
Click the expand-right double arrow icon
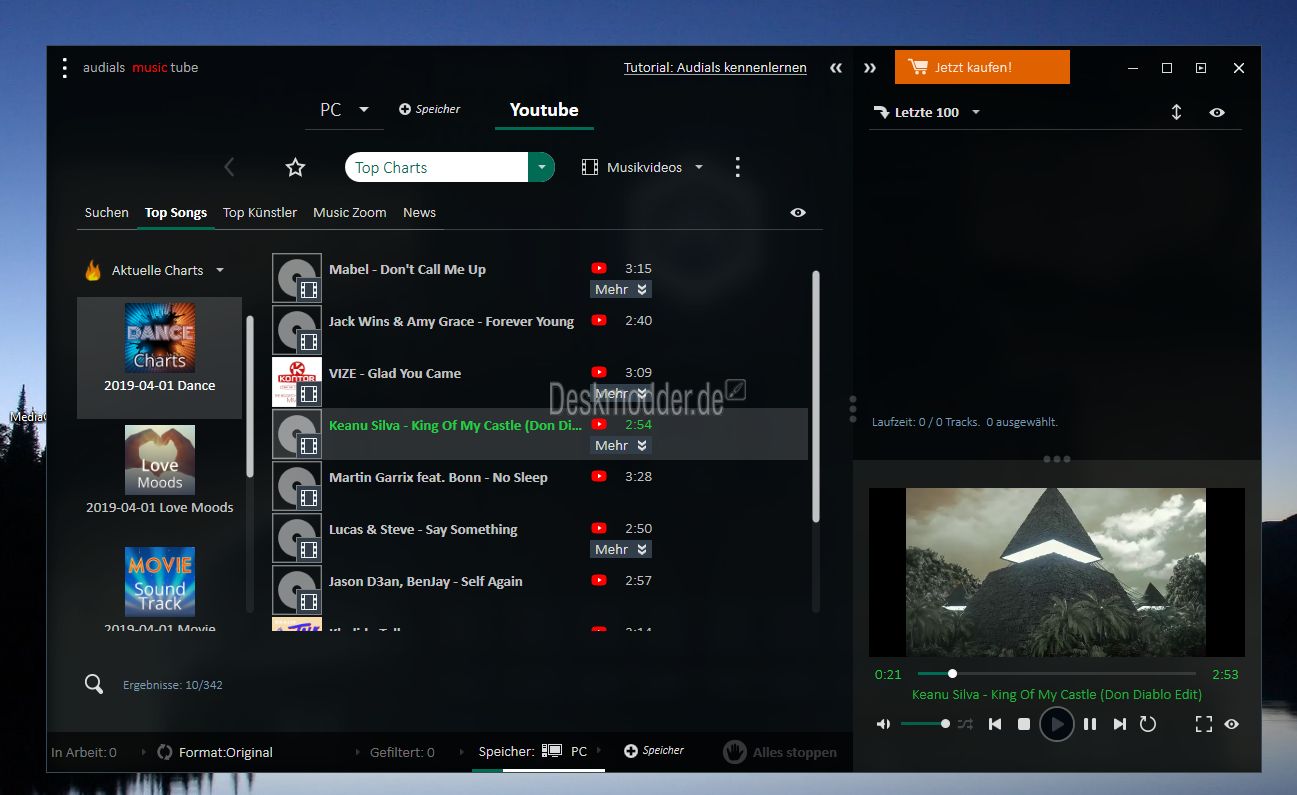pyautogui.click(x=870, y=68)
